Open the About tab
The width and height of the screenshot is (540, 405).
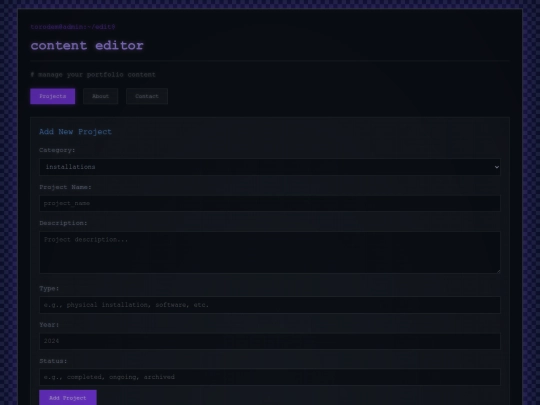(x=101, y=96)
